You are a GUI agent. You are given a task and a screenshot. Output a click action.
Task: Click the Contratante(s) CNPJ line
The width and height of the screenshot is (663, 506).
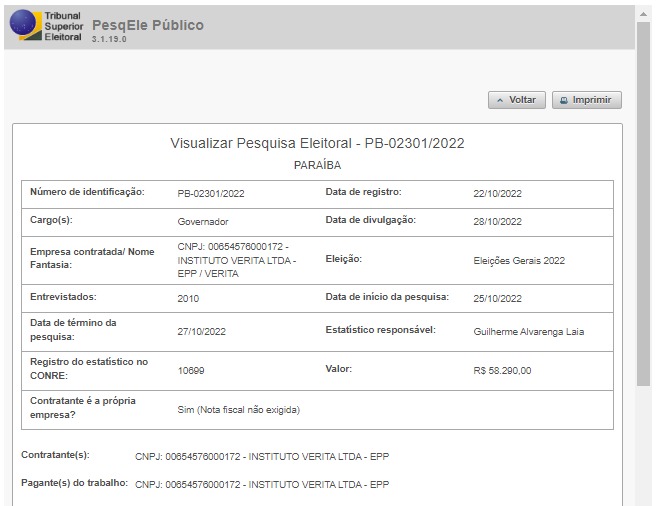(261, 457)
